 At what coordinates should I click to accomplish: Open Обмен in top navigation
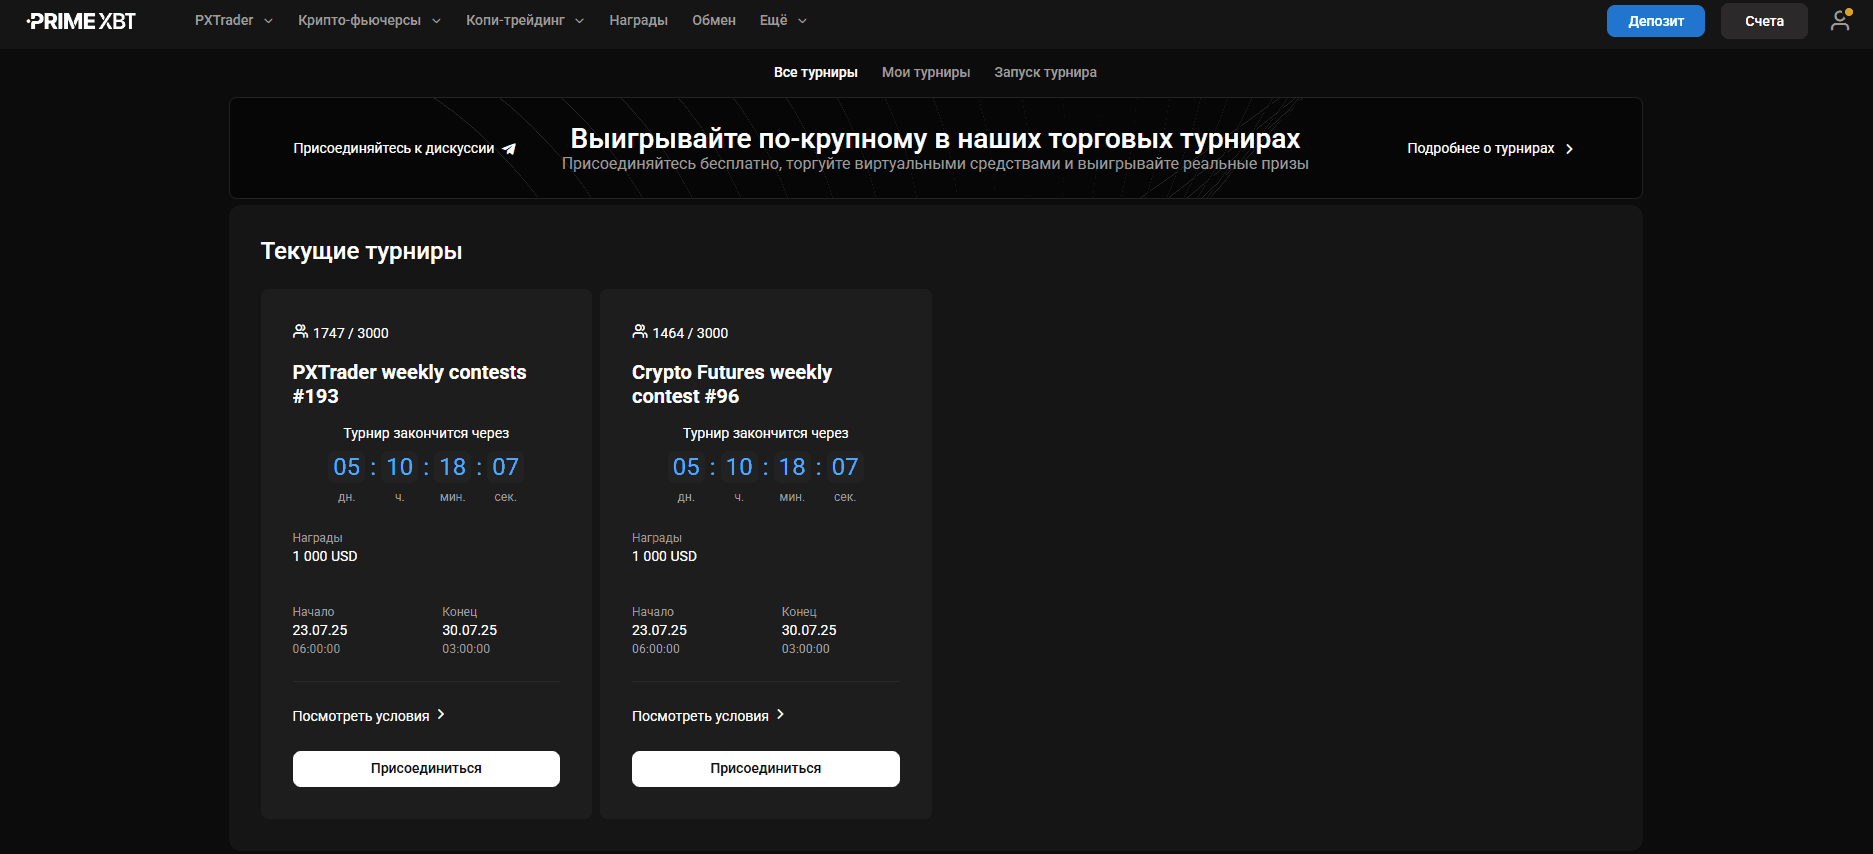(714, 20)
